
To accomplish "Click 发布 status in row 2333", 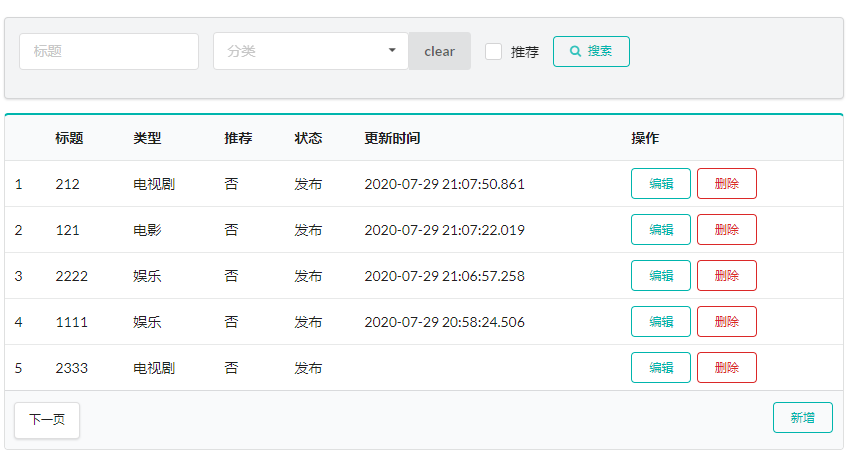I will click(x=308, y=368).
